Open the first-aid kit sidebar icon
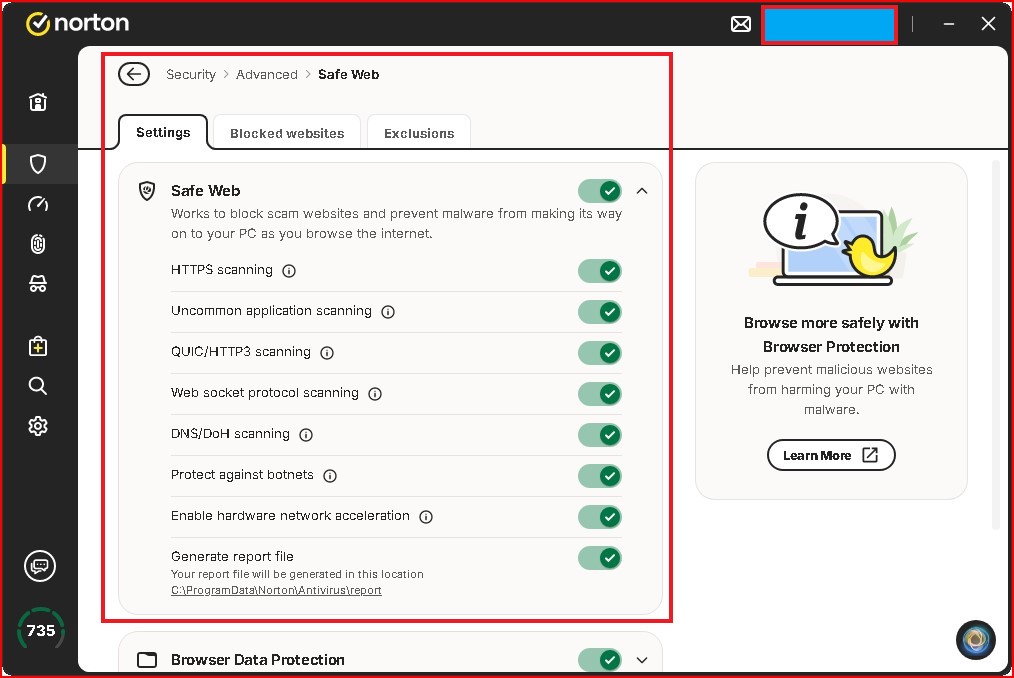 click(38, 346)
